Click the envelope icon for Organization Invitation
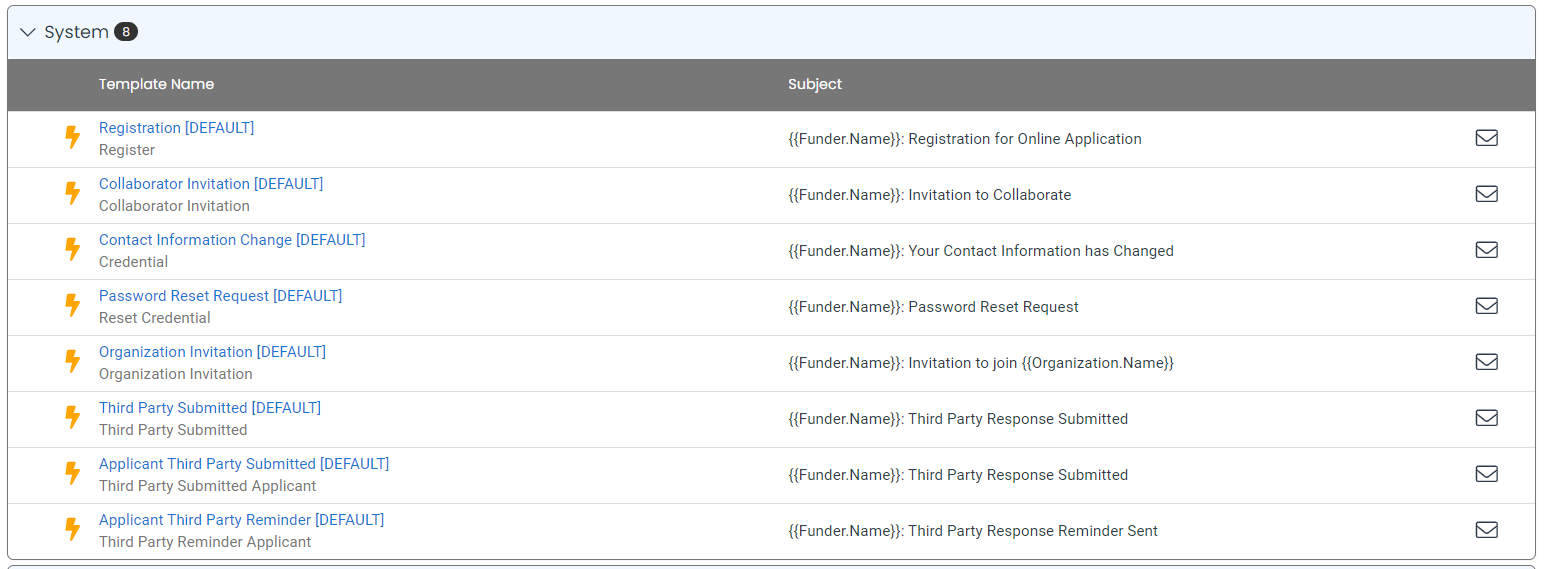 (1486, 362)
